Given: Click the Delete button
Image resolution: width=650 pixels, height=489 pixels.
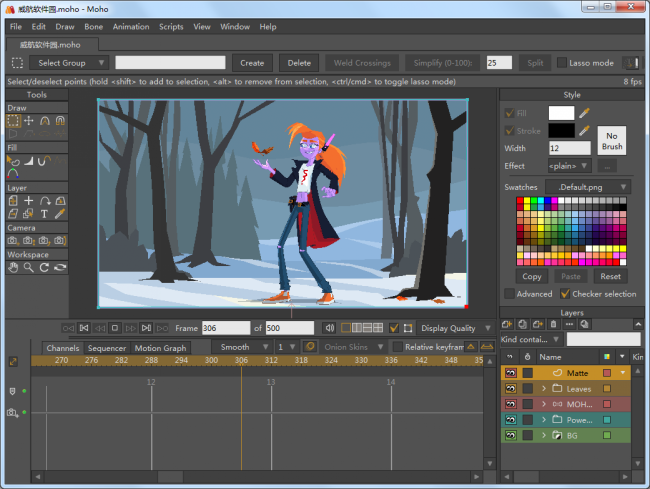Looking at the screenshot, I should pyautogui.click(x=299, y=63).
